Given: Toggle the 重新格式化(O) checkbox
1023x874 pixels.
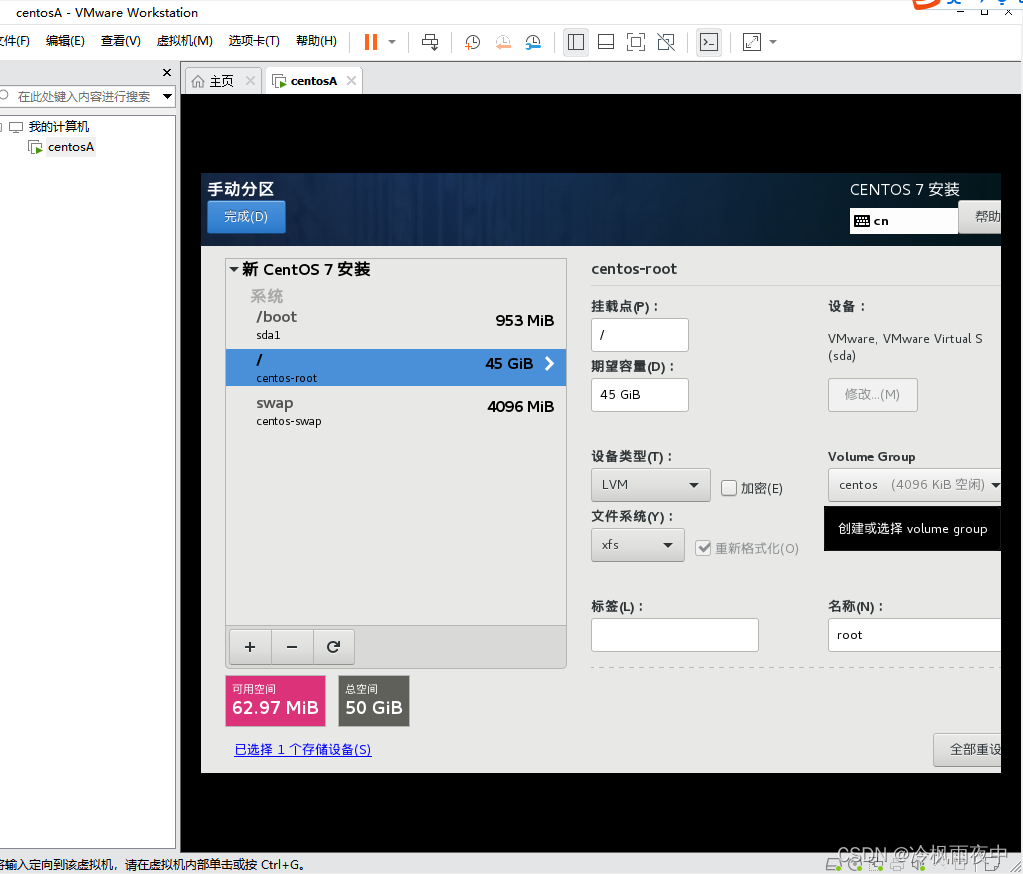Looking at the screenshot, I should coord(703,548).
